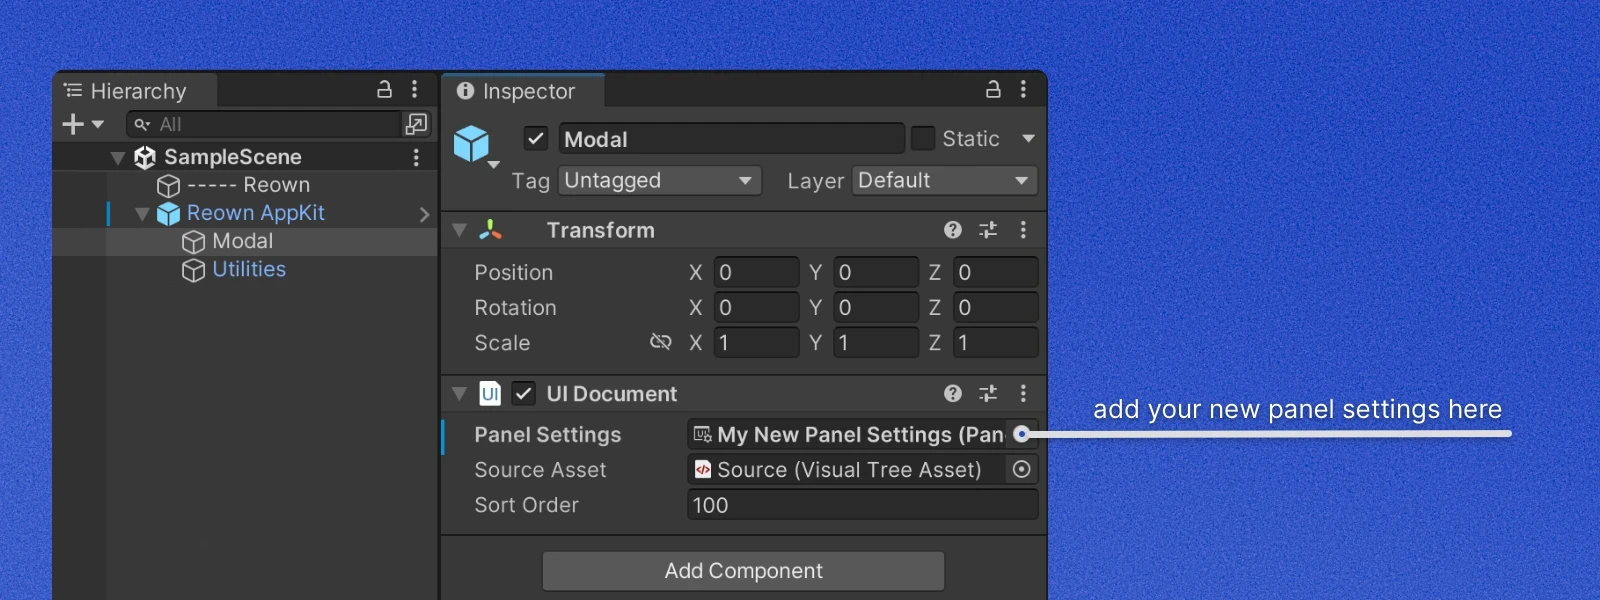
Task: Collapse the UI Document component
Action: 460,394
